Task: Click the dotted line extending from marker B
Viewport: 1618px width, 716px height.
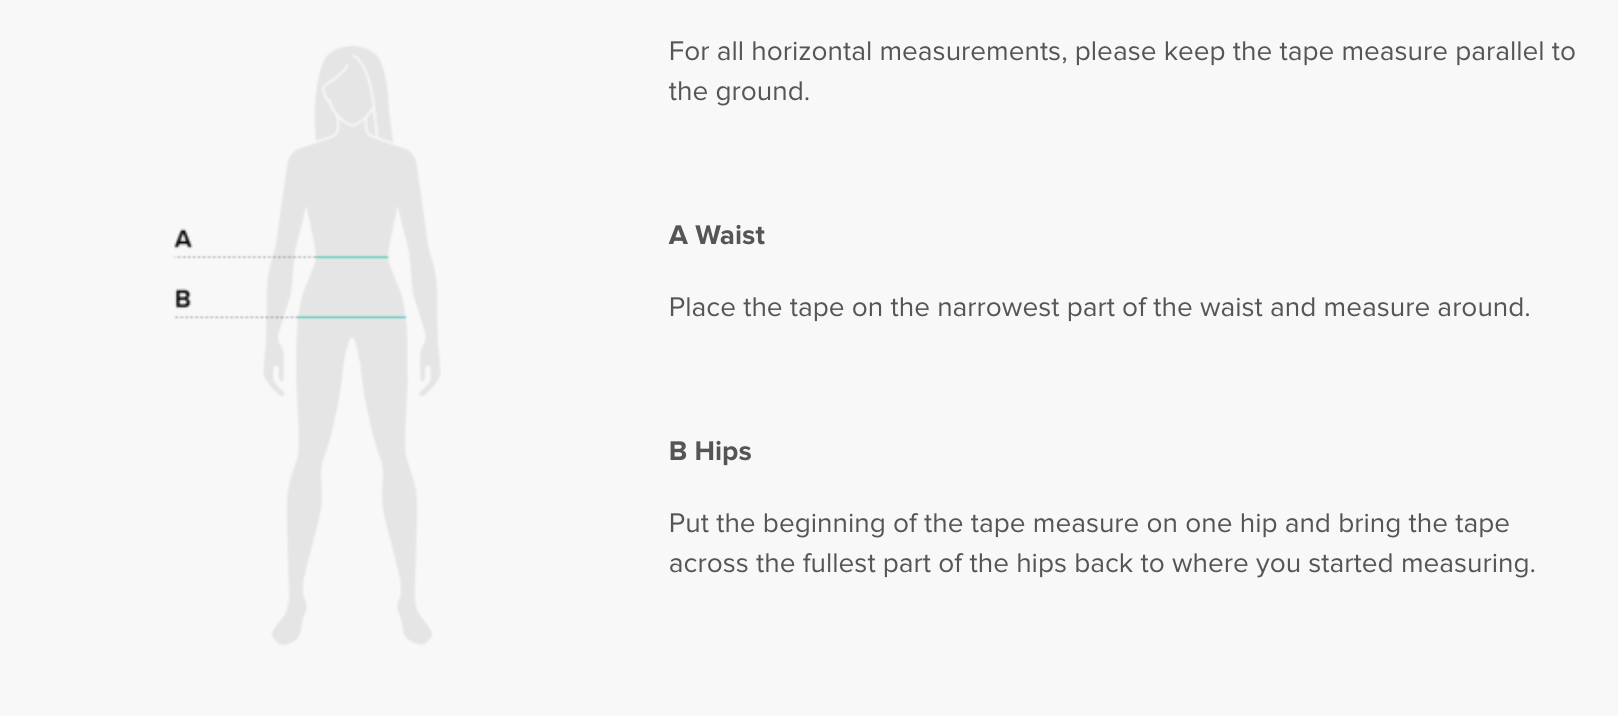Action: pos(236,317)
